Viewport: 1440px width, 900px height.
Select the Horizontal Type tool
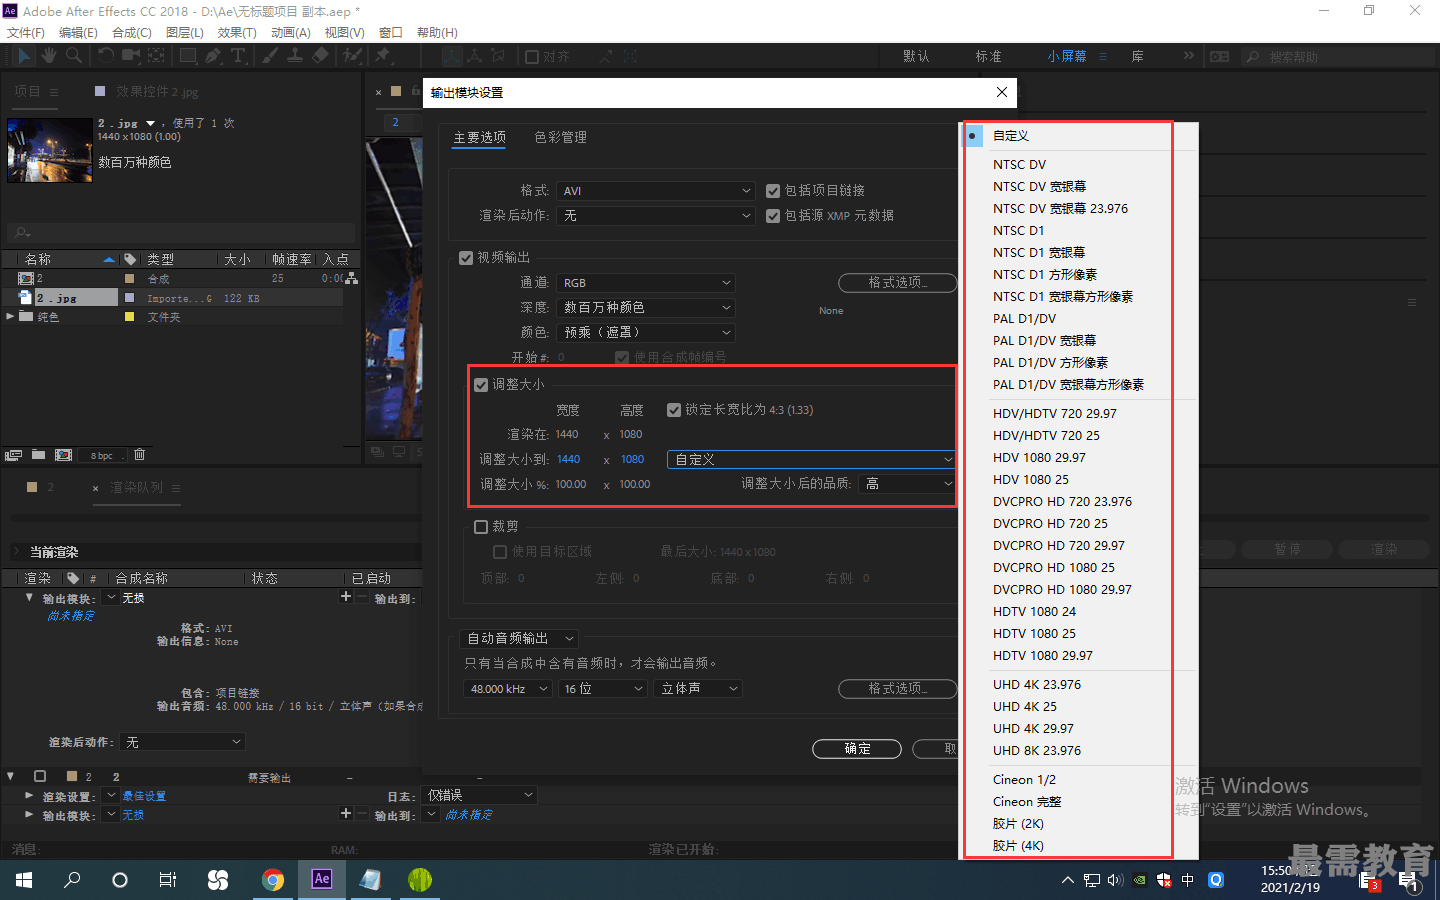coord(238,56)
